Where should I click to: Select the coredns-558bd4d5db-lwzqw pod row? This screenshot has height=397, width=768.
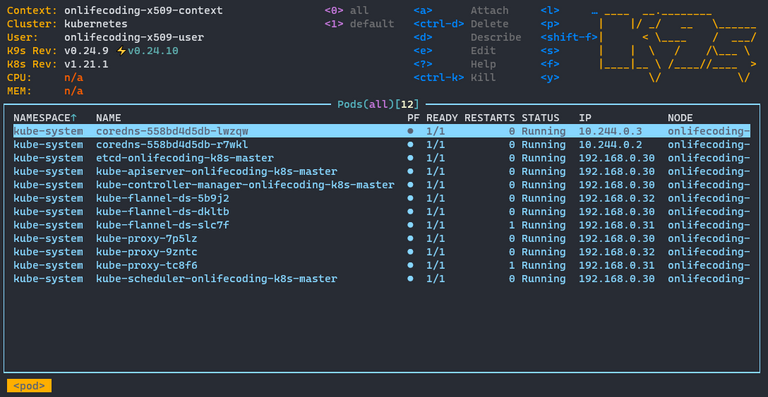pyautogui.click(x=381, y=131)
